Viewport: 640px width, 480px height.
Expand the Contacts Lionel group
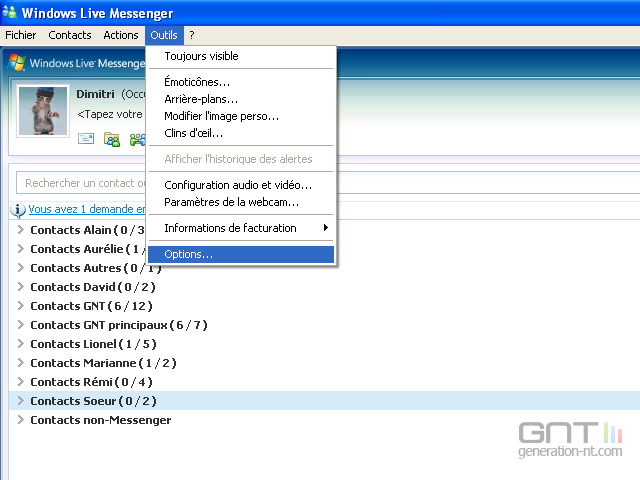[x=20, y=344]
